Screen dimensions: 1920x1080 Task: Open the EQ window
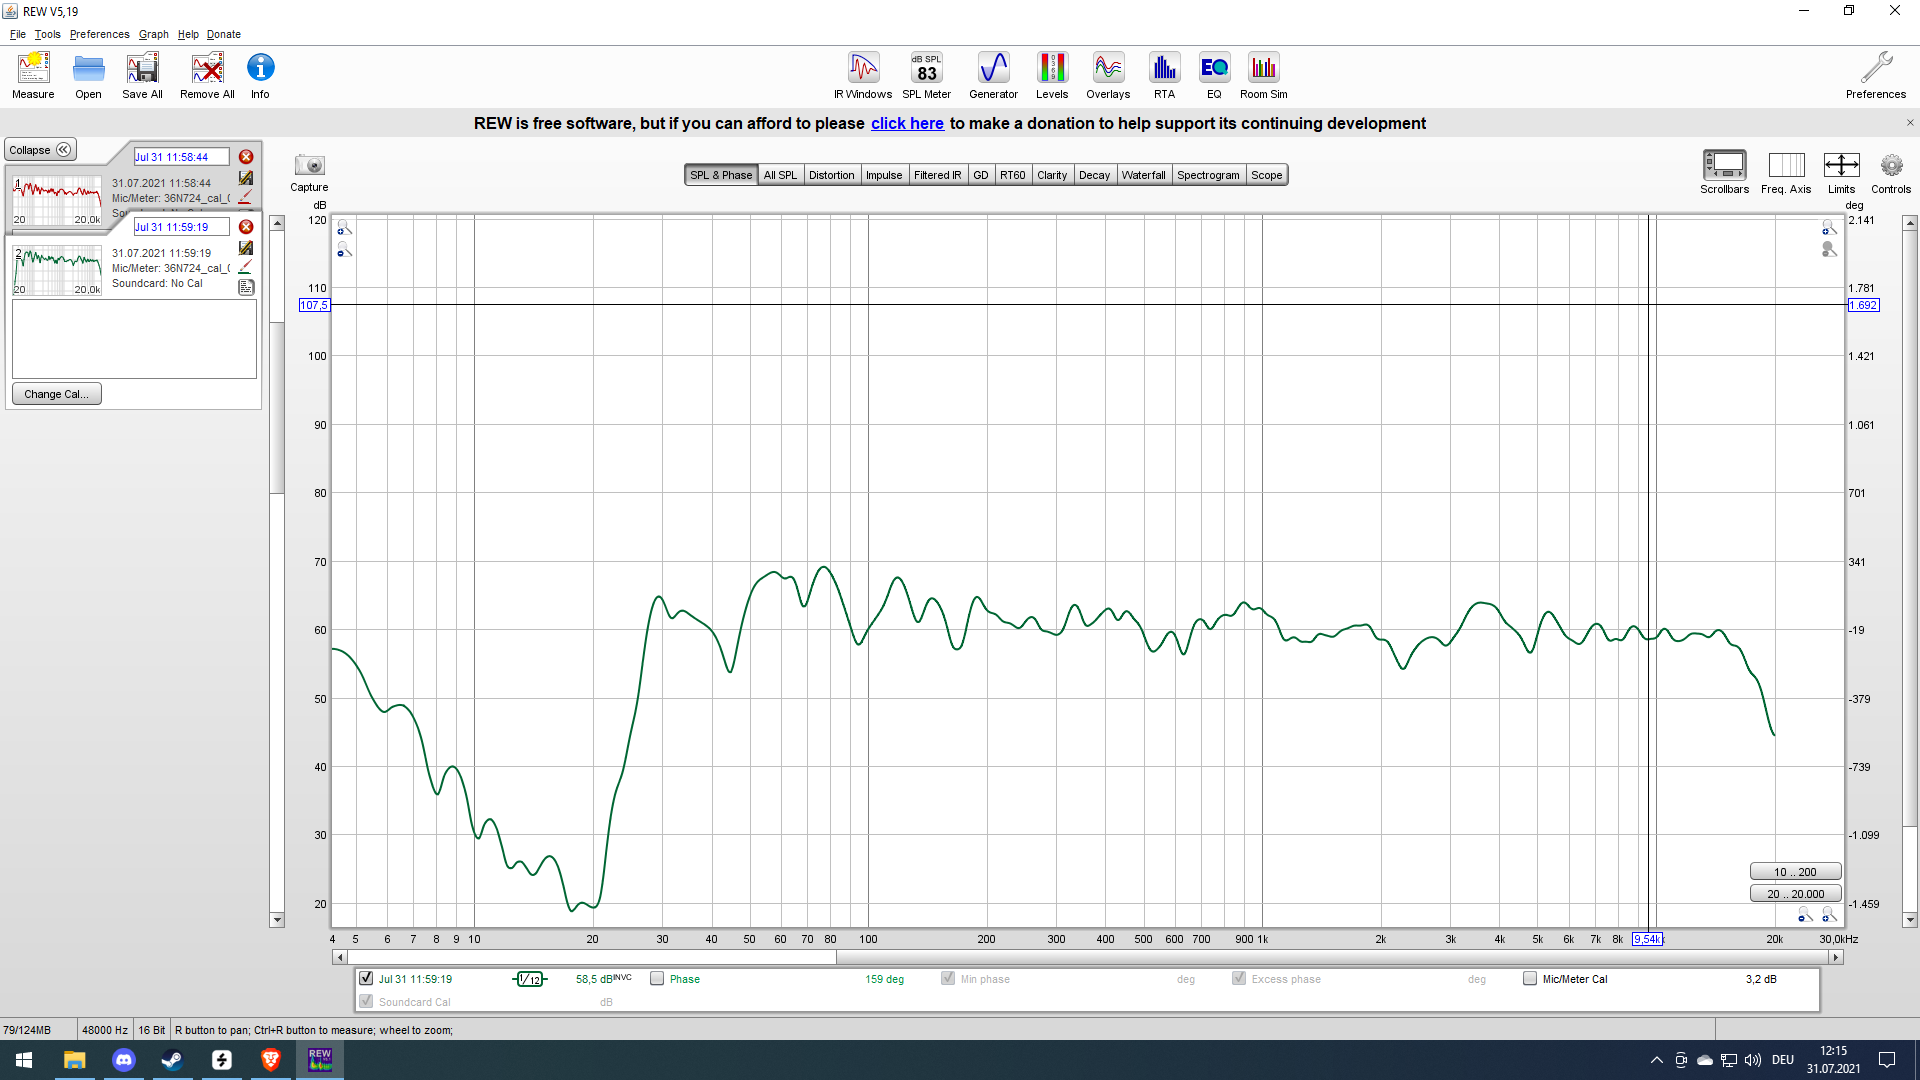pyautogui.click(x=1214, y=75)
